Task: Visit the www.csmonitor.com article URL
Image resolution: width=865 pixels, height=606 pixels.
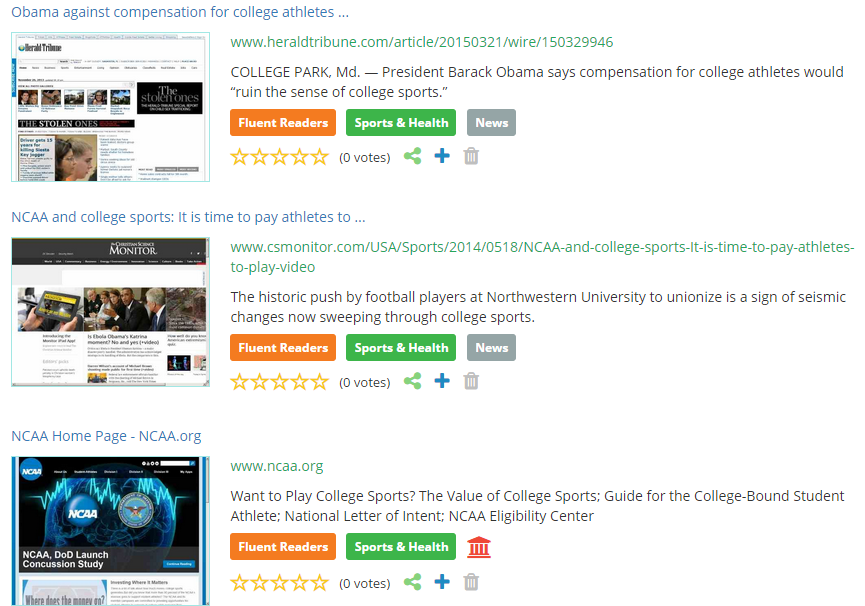Action: point(542,257)
